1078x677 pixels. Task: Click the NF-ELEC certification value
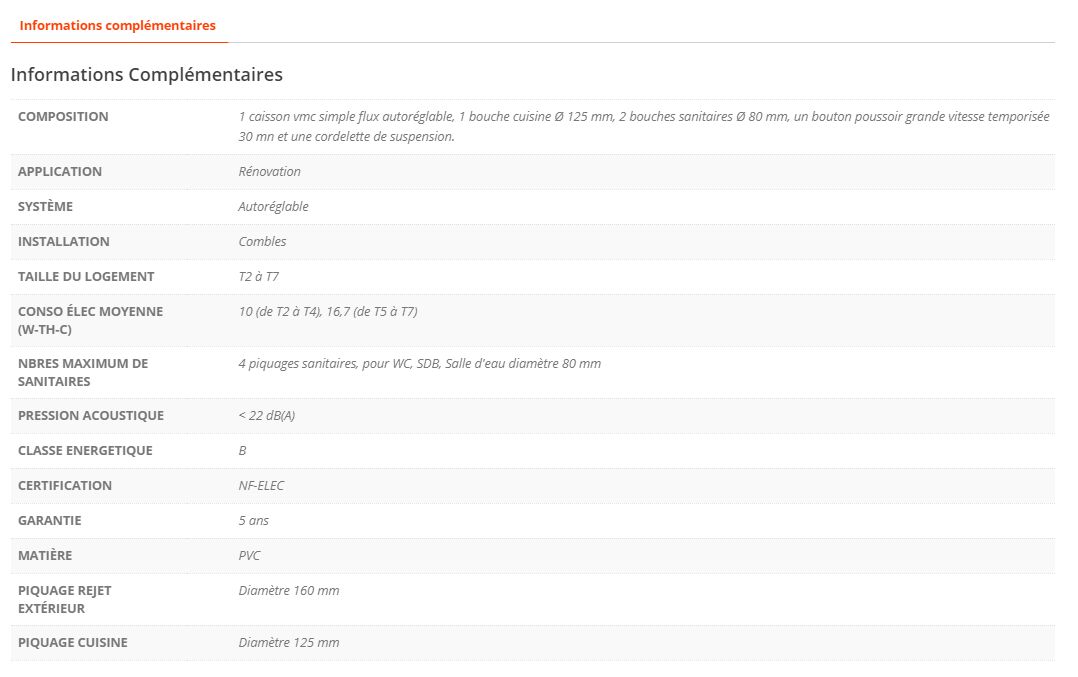(x=261, y=486)
